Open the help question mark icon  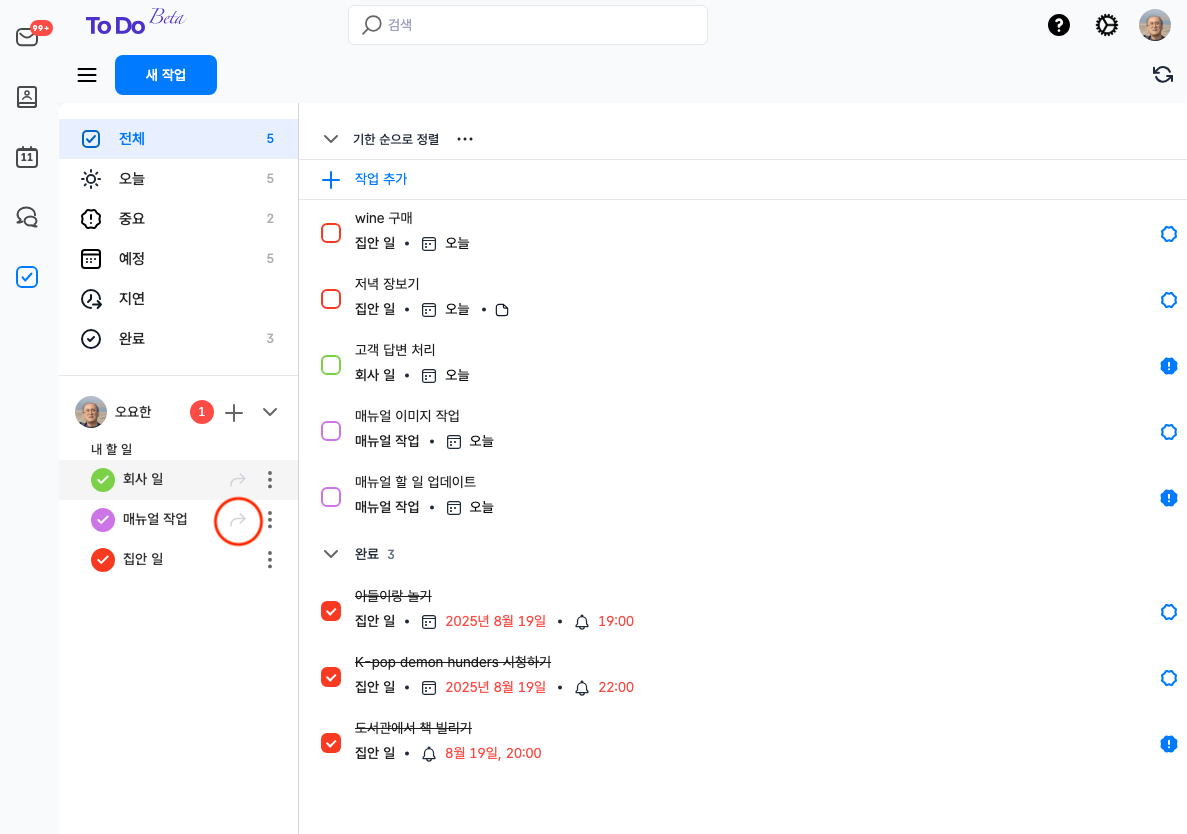[1059, 25]
